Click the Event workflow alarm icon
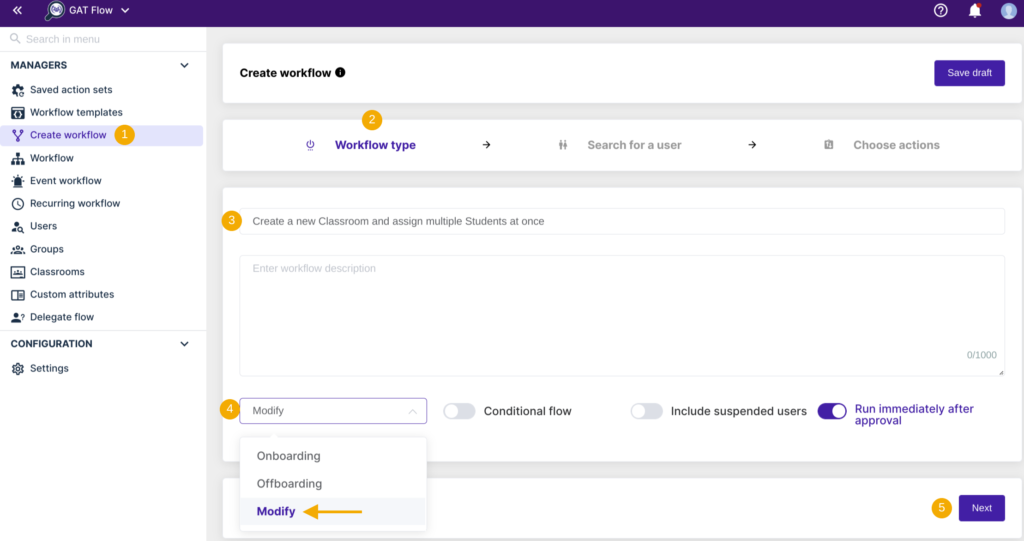 pyautogui.click(x=18, y=181)
